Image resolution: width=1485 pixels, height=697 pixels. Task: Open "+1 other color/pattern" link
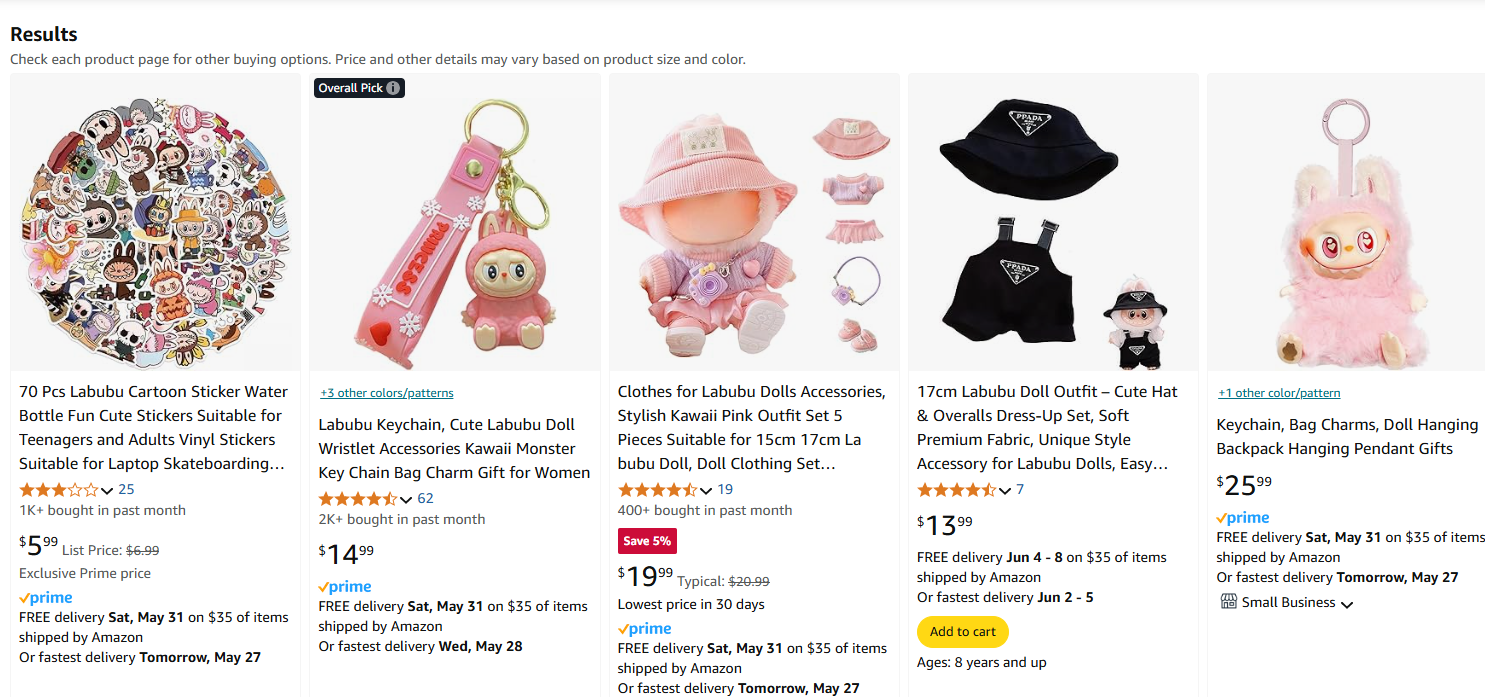click(1279, 393)
